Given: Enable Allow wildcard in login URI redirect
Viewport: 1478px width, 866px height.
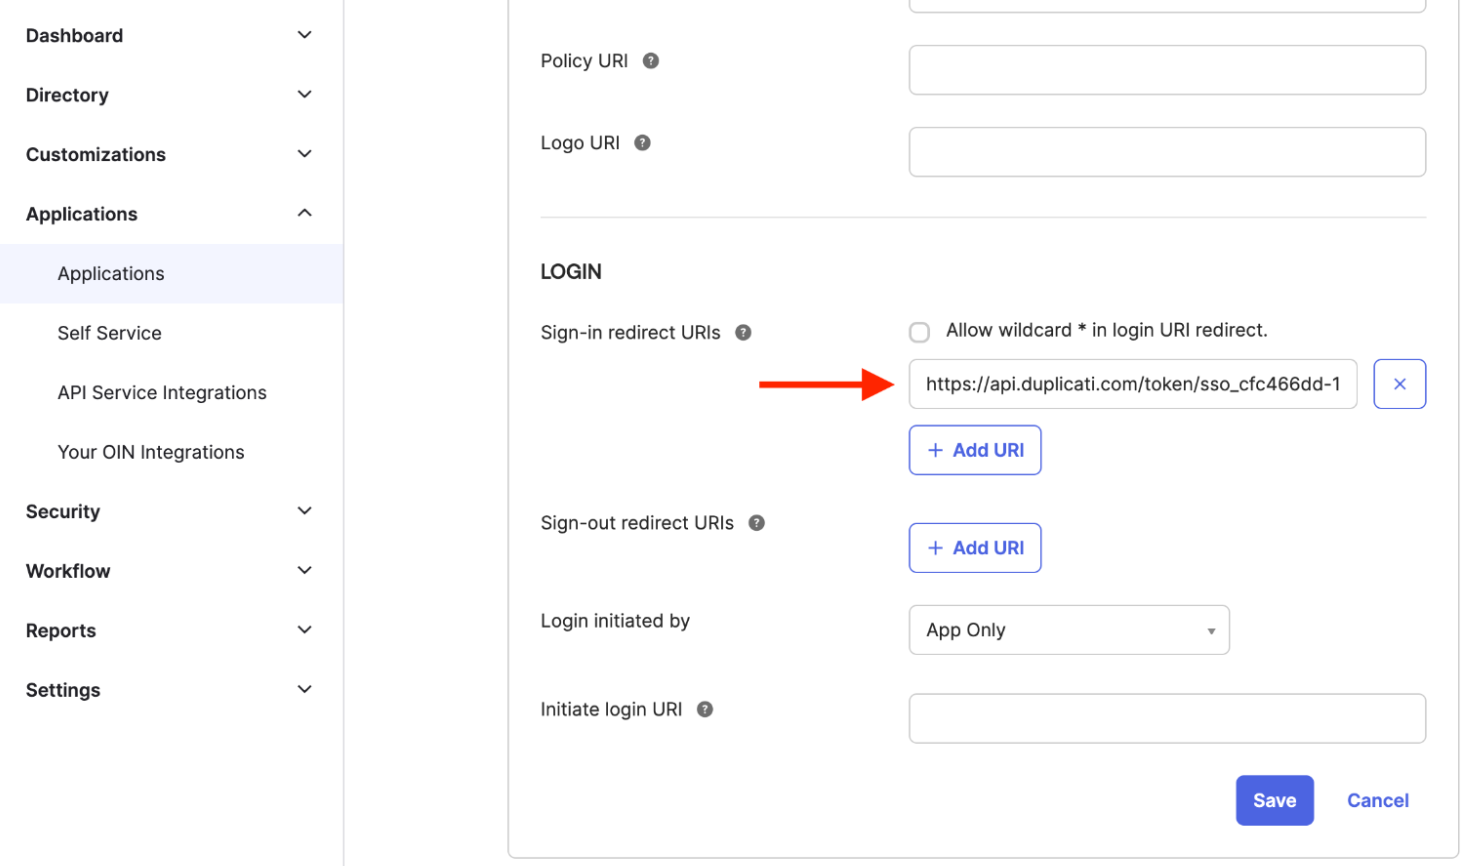Looking at the screenshot, I should (920, 332).
